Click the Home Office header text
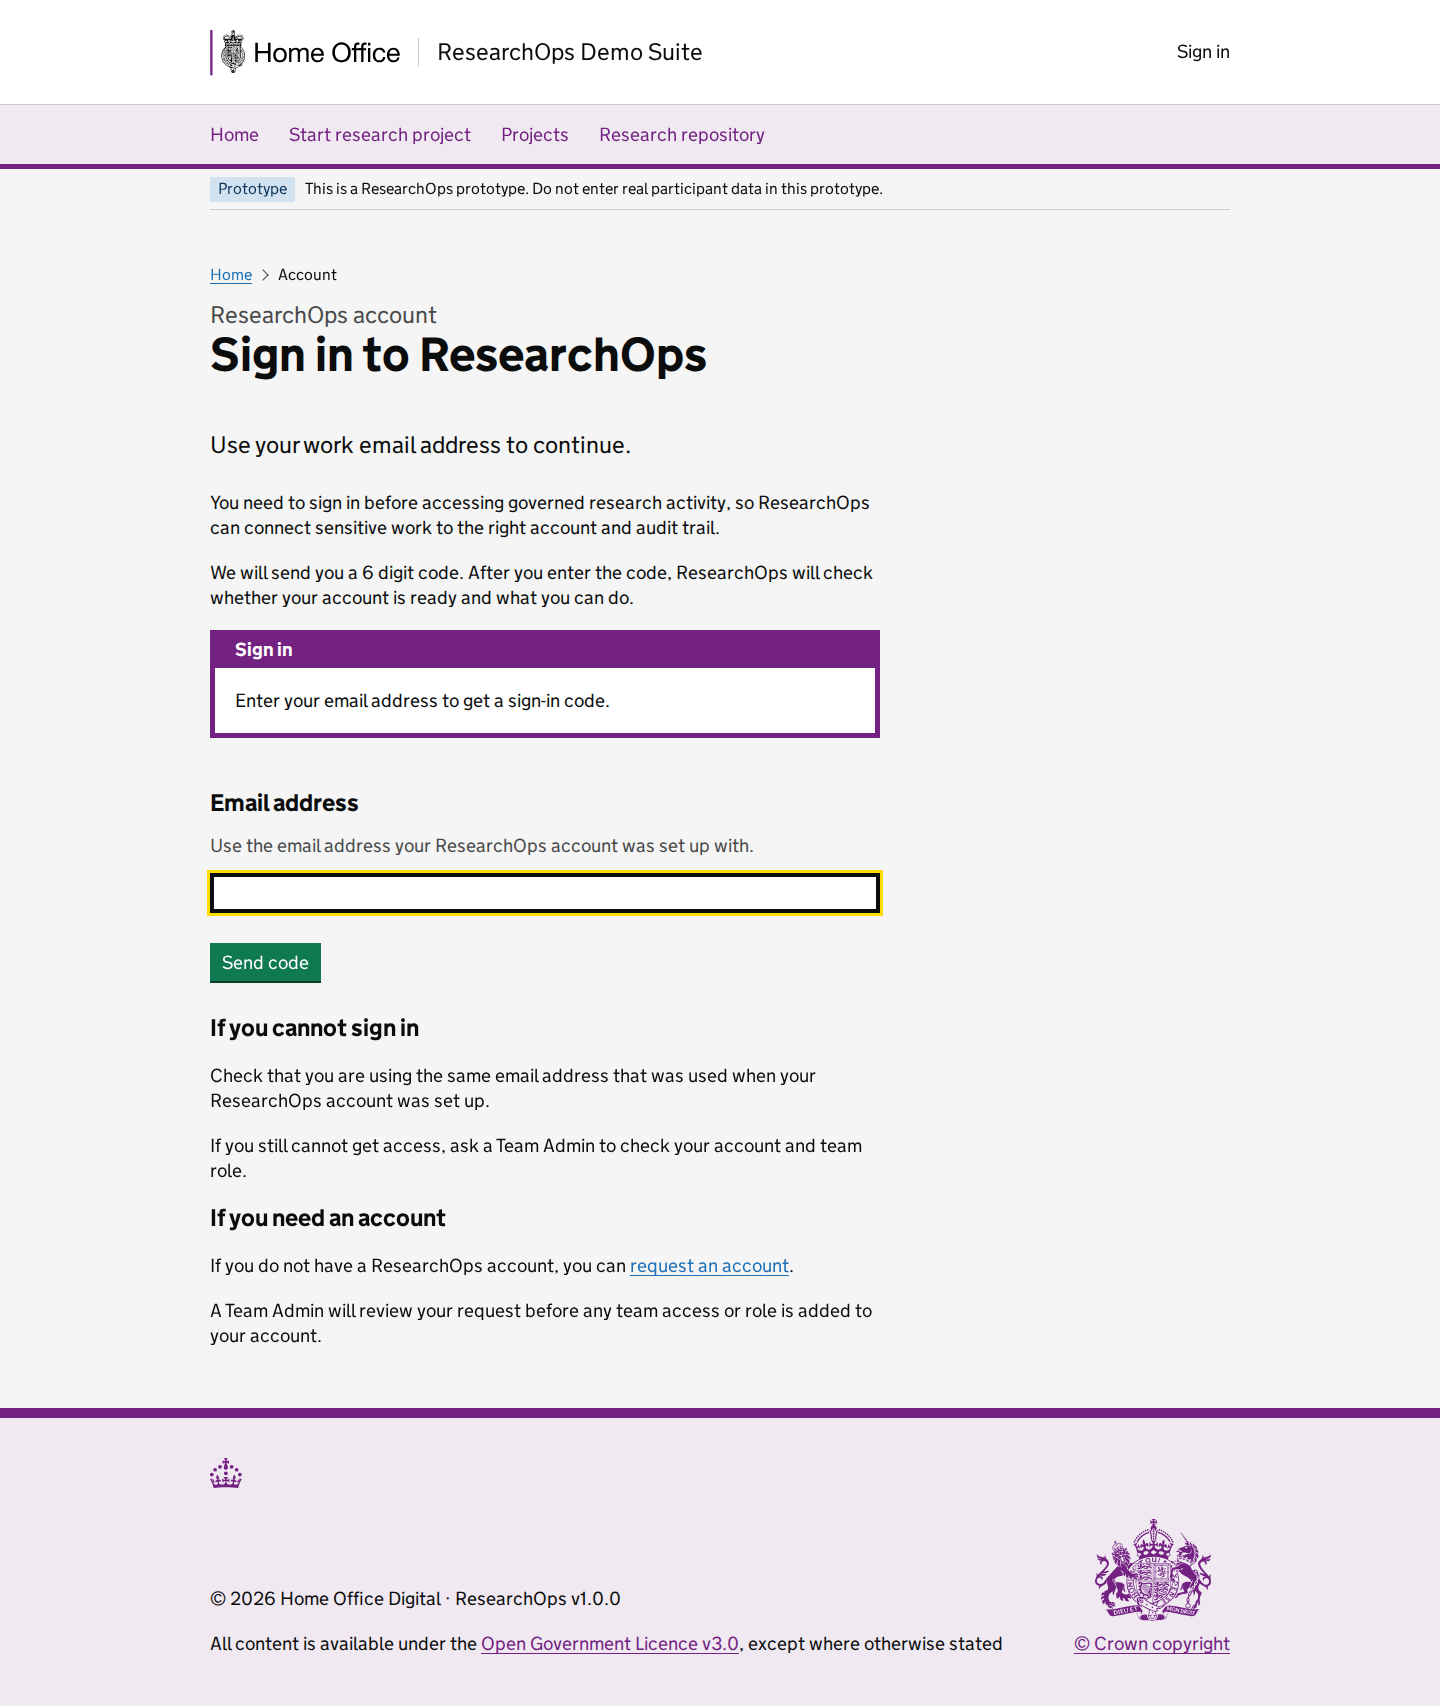 tap(327, 53)
